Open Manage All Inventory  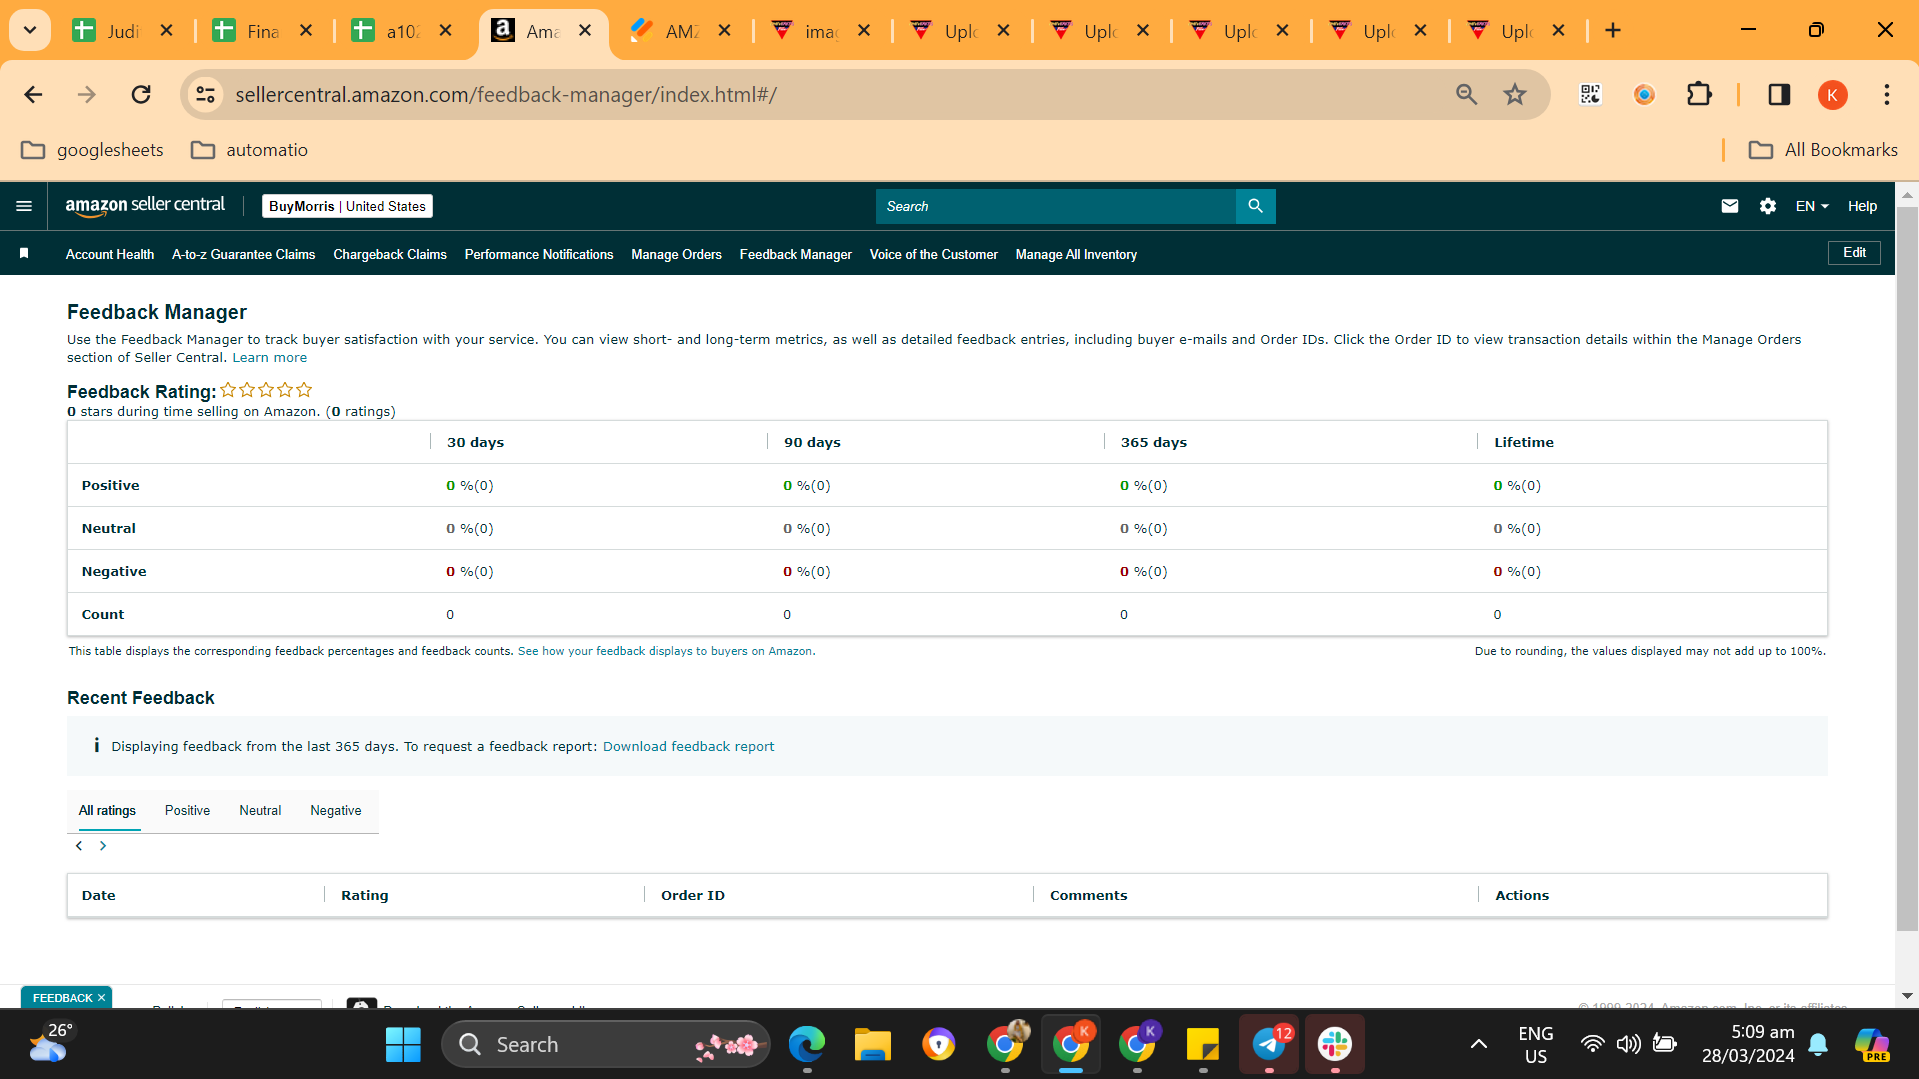[x=1076, y=255]
